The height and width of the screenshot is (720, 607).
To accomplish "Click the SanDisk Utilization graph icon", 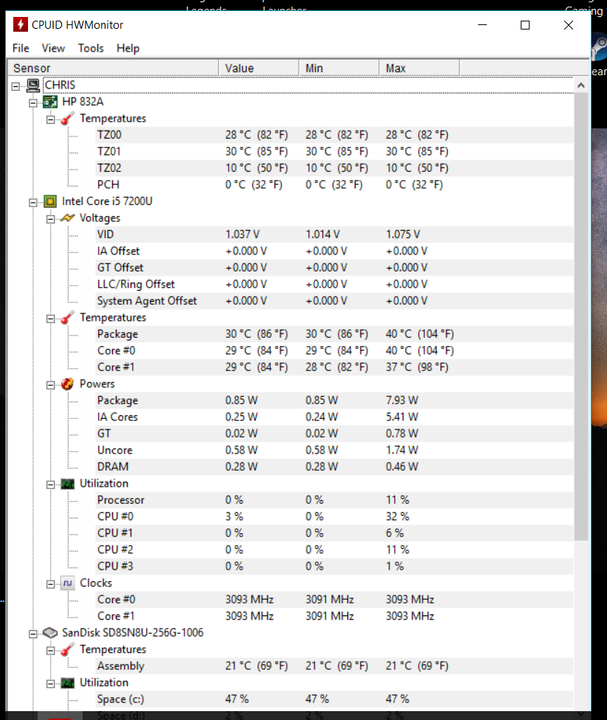I will (x=67, y=683).
